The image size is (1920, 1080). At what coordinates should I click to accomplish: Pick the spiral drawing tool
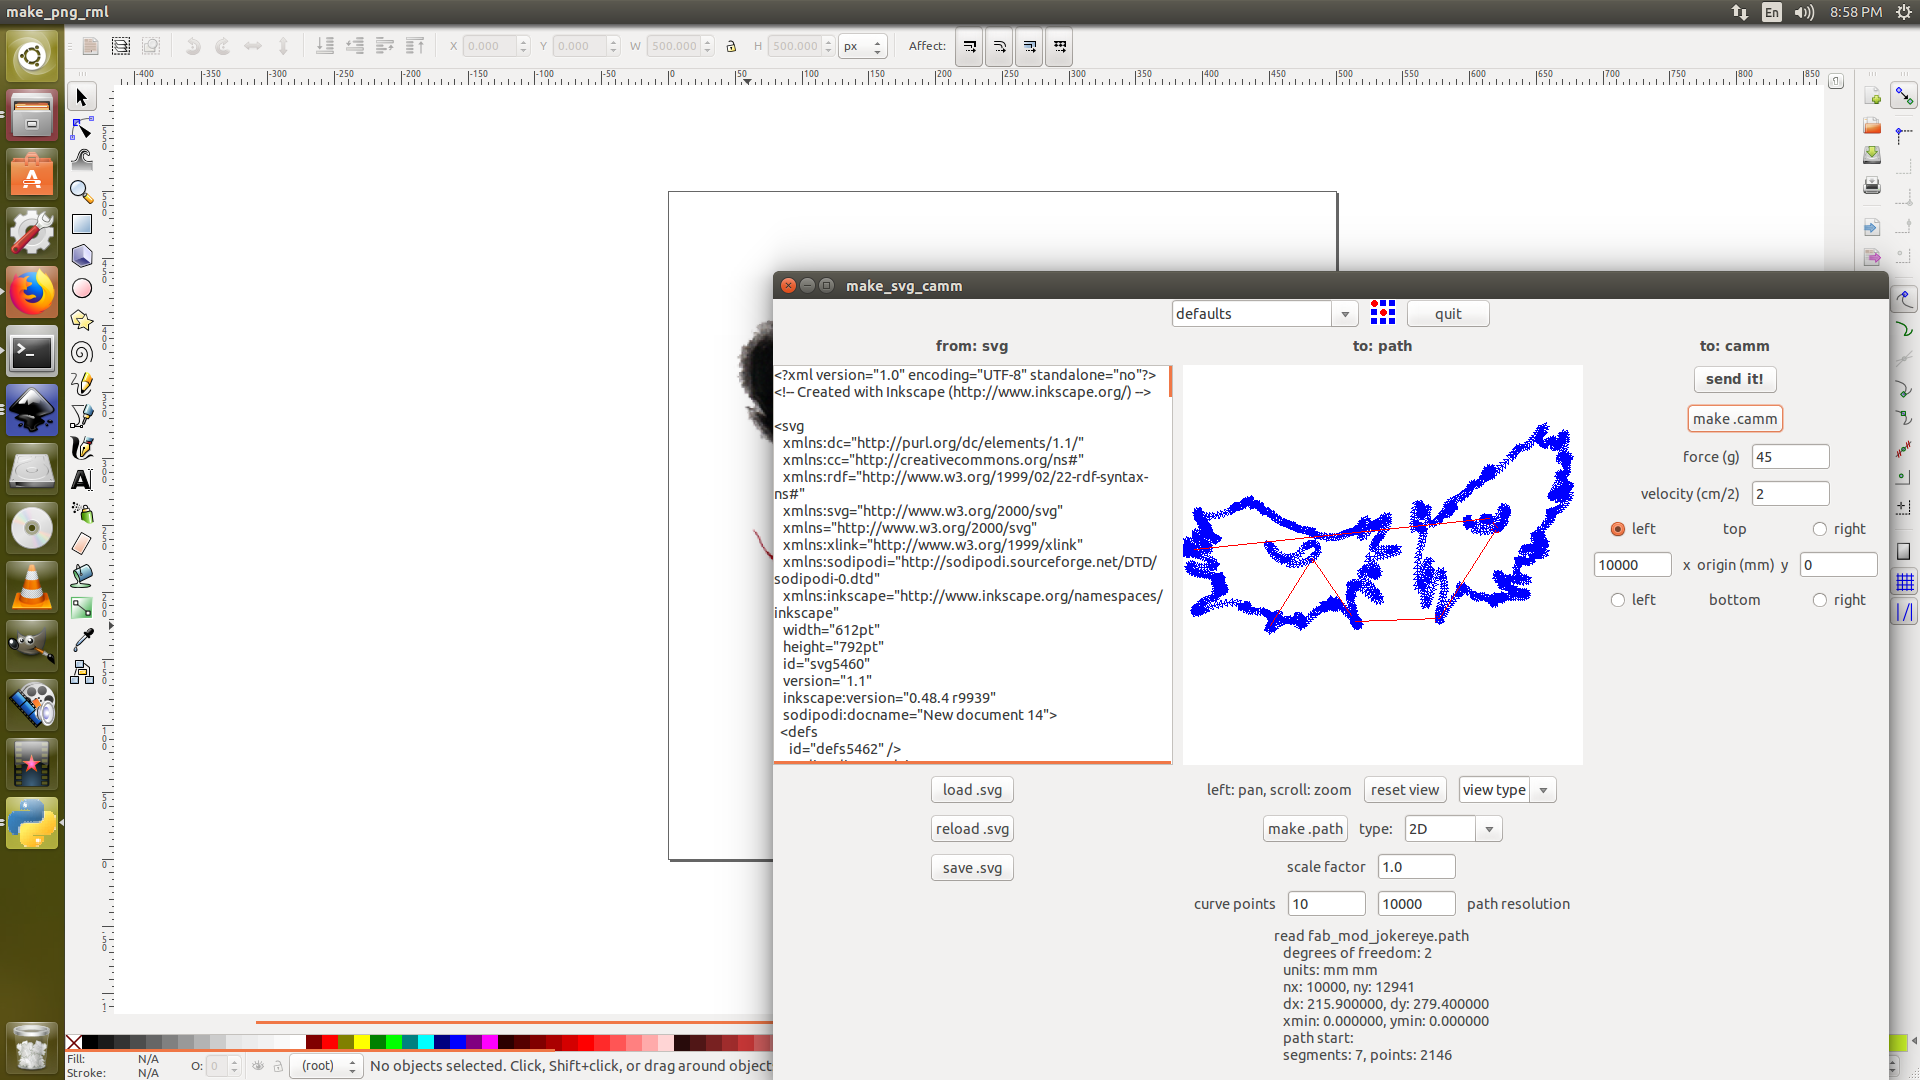82,352
